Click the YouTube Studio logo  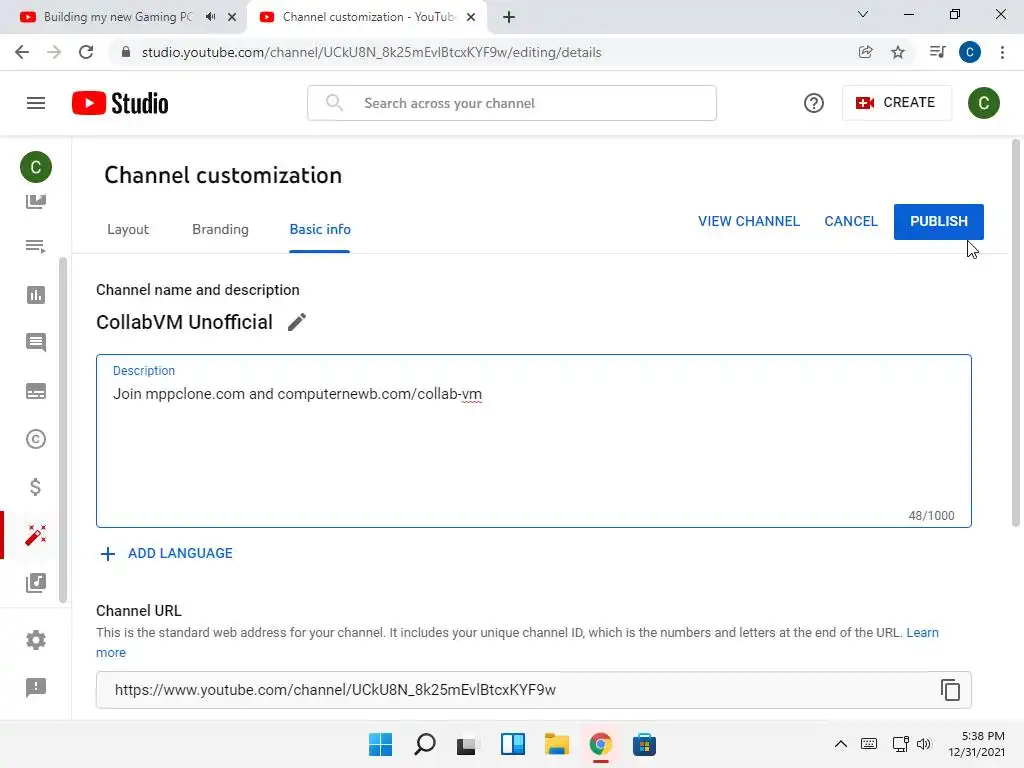pyautogui.click(x=120, y=103)
